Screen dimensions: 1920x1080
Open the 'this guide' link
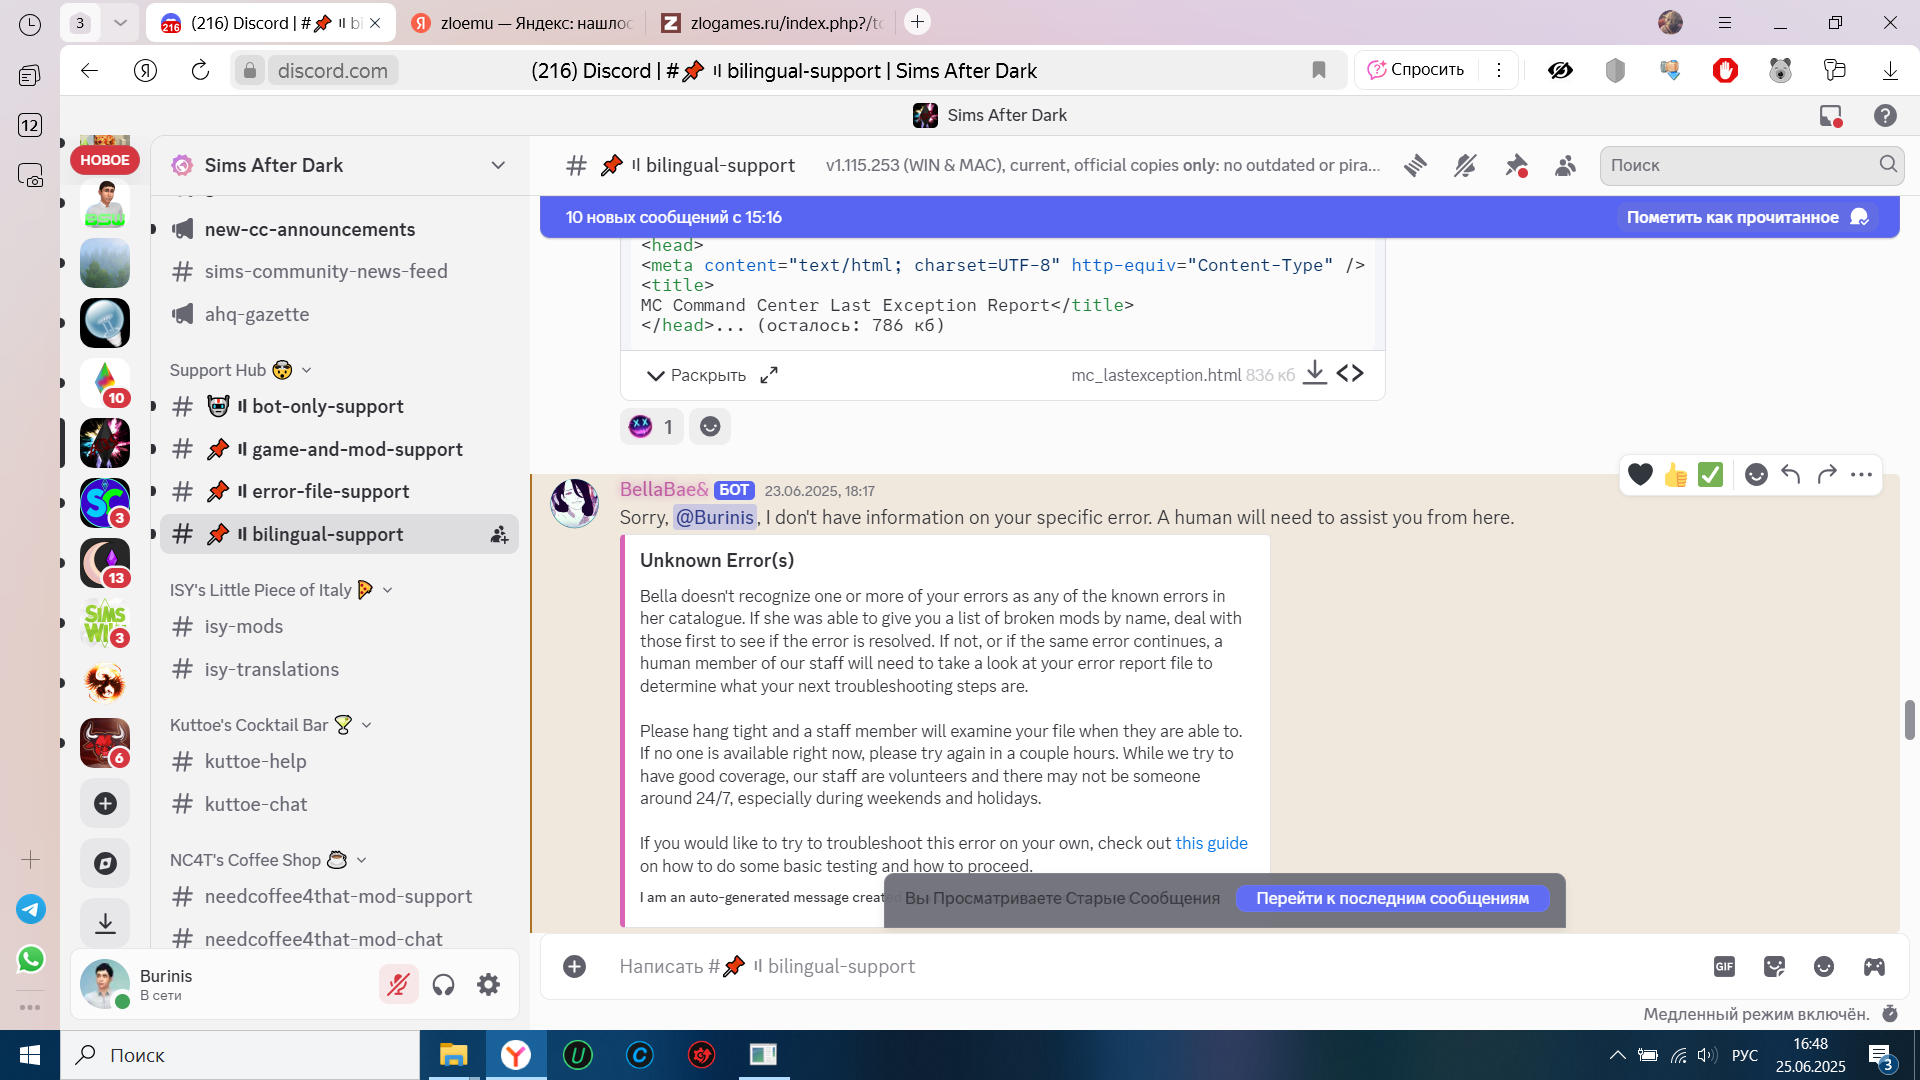(x=1211, y=843)
